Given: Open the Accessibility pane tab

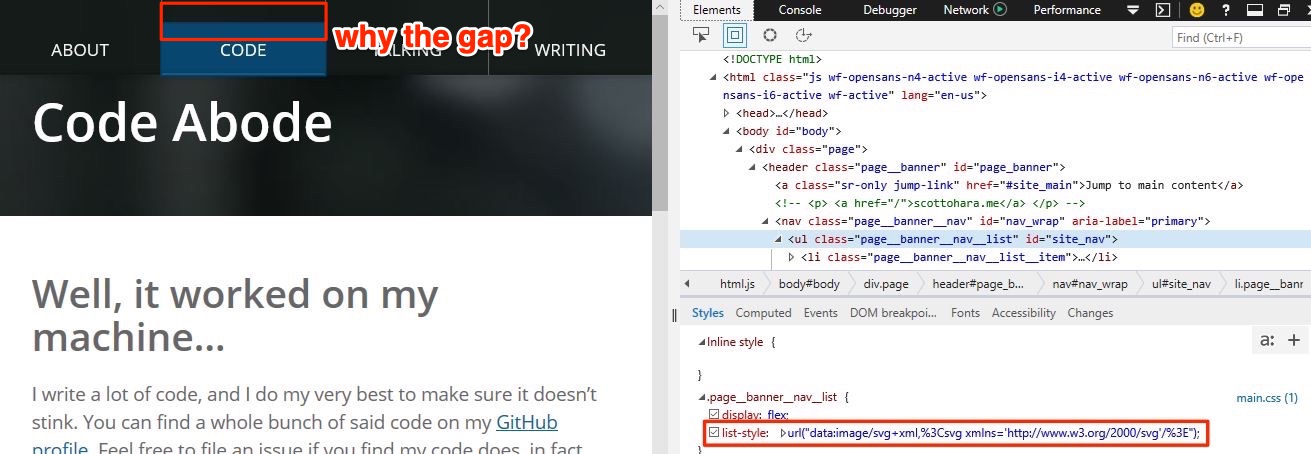Looking at the screenshot, I should (x=1024, y=313).
